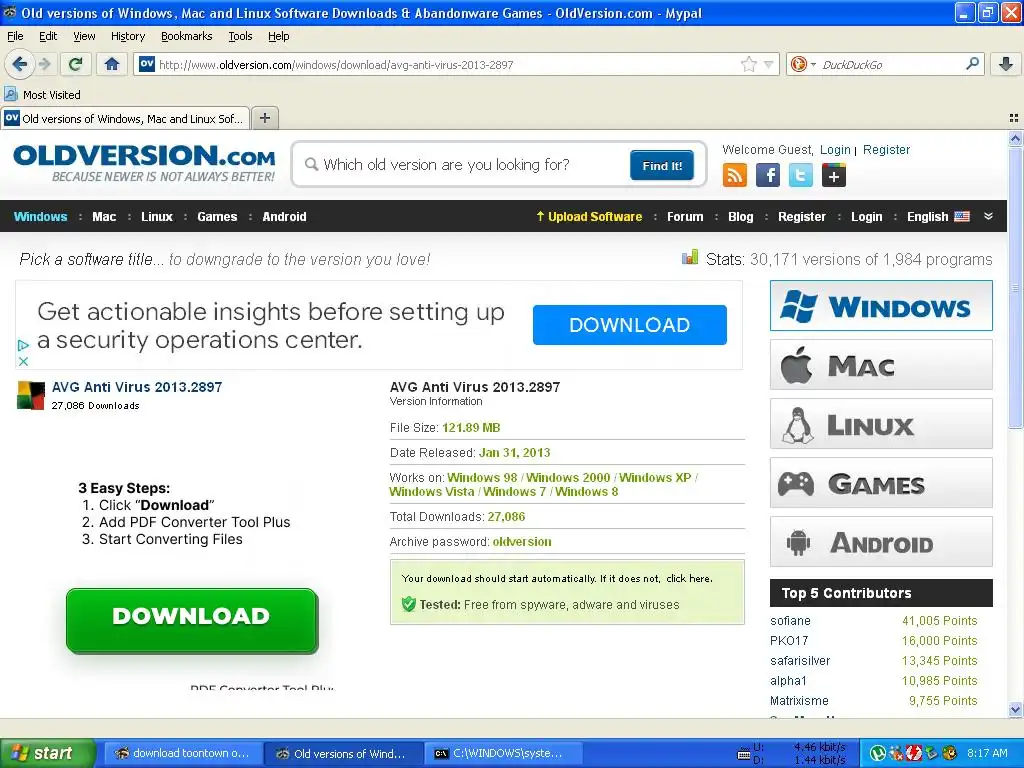Open the URL history dropdown arrow
Viewport: 1024px width, 768px height.
(769, 64)
